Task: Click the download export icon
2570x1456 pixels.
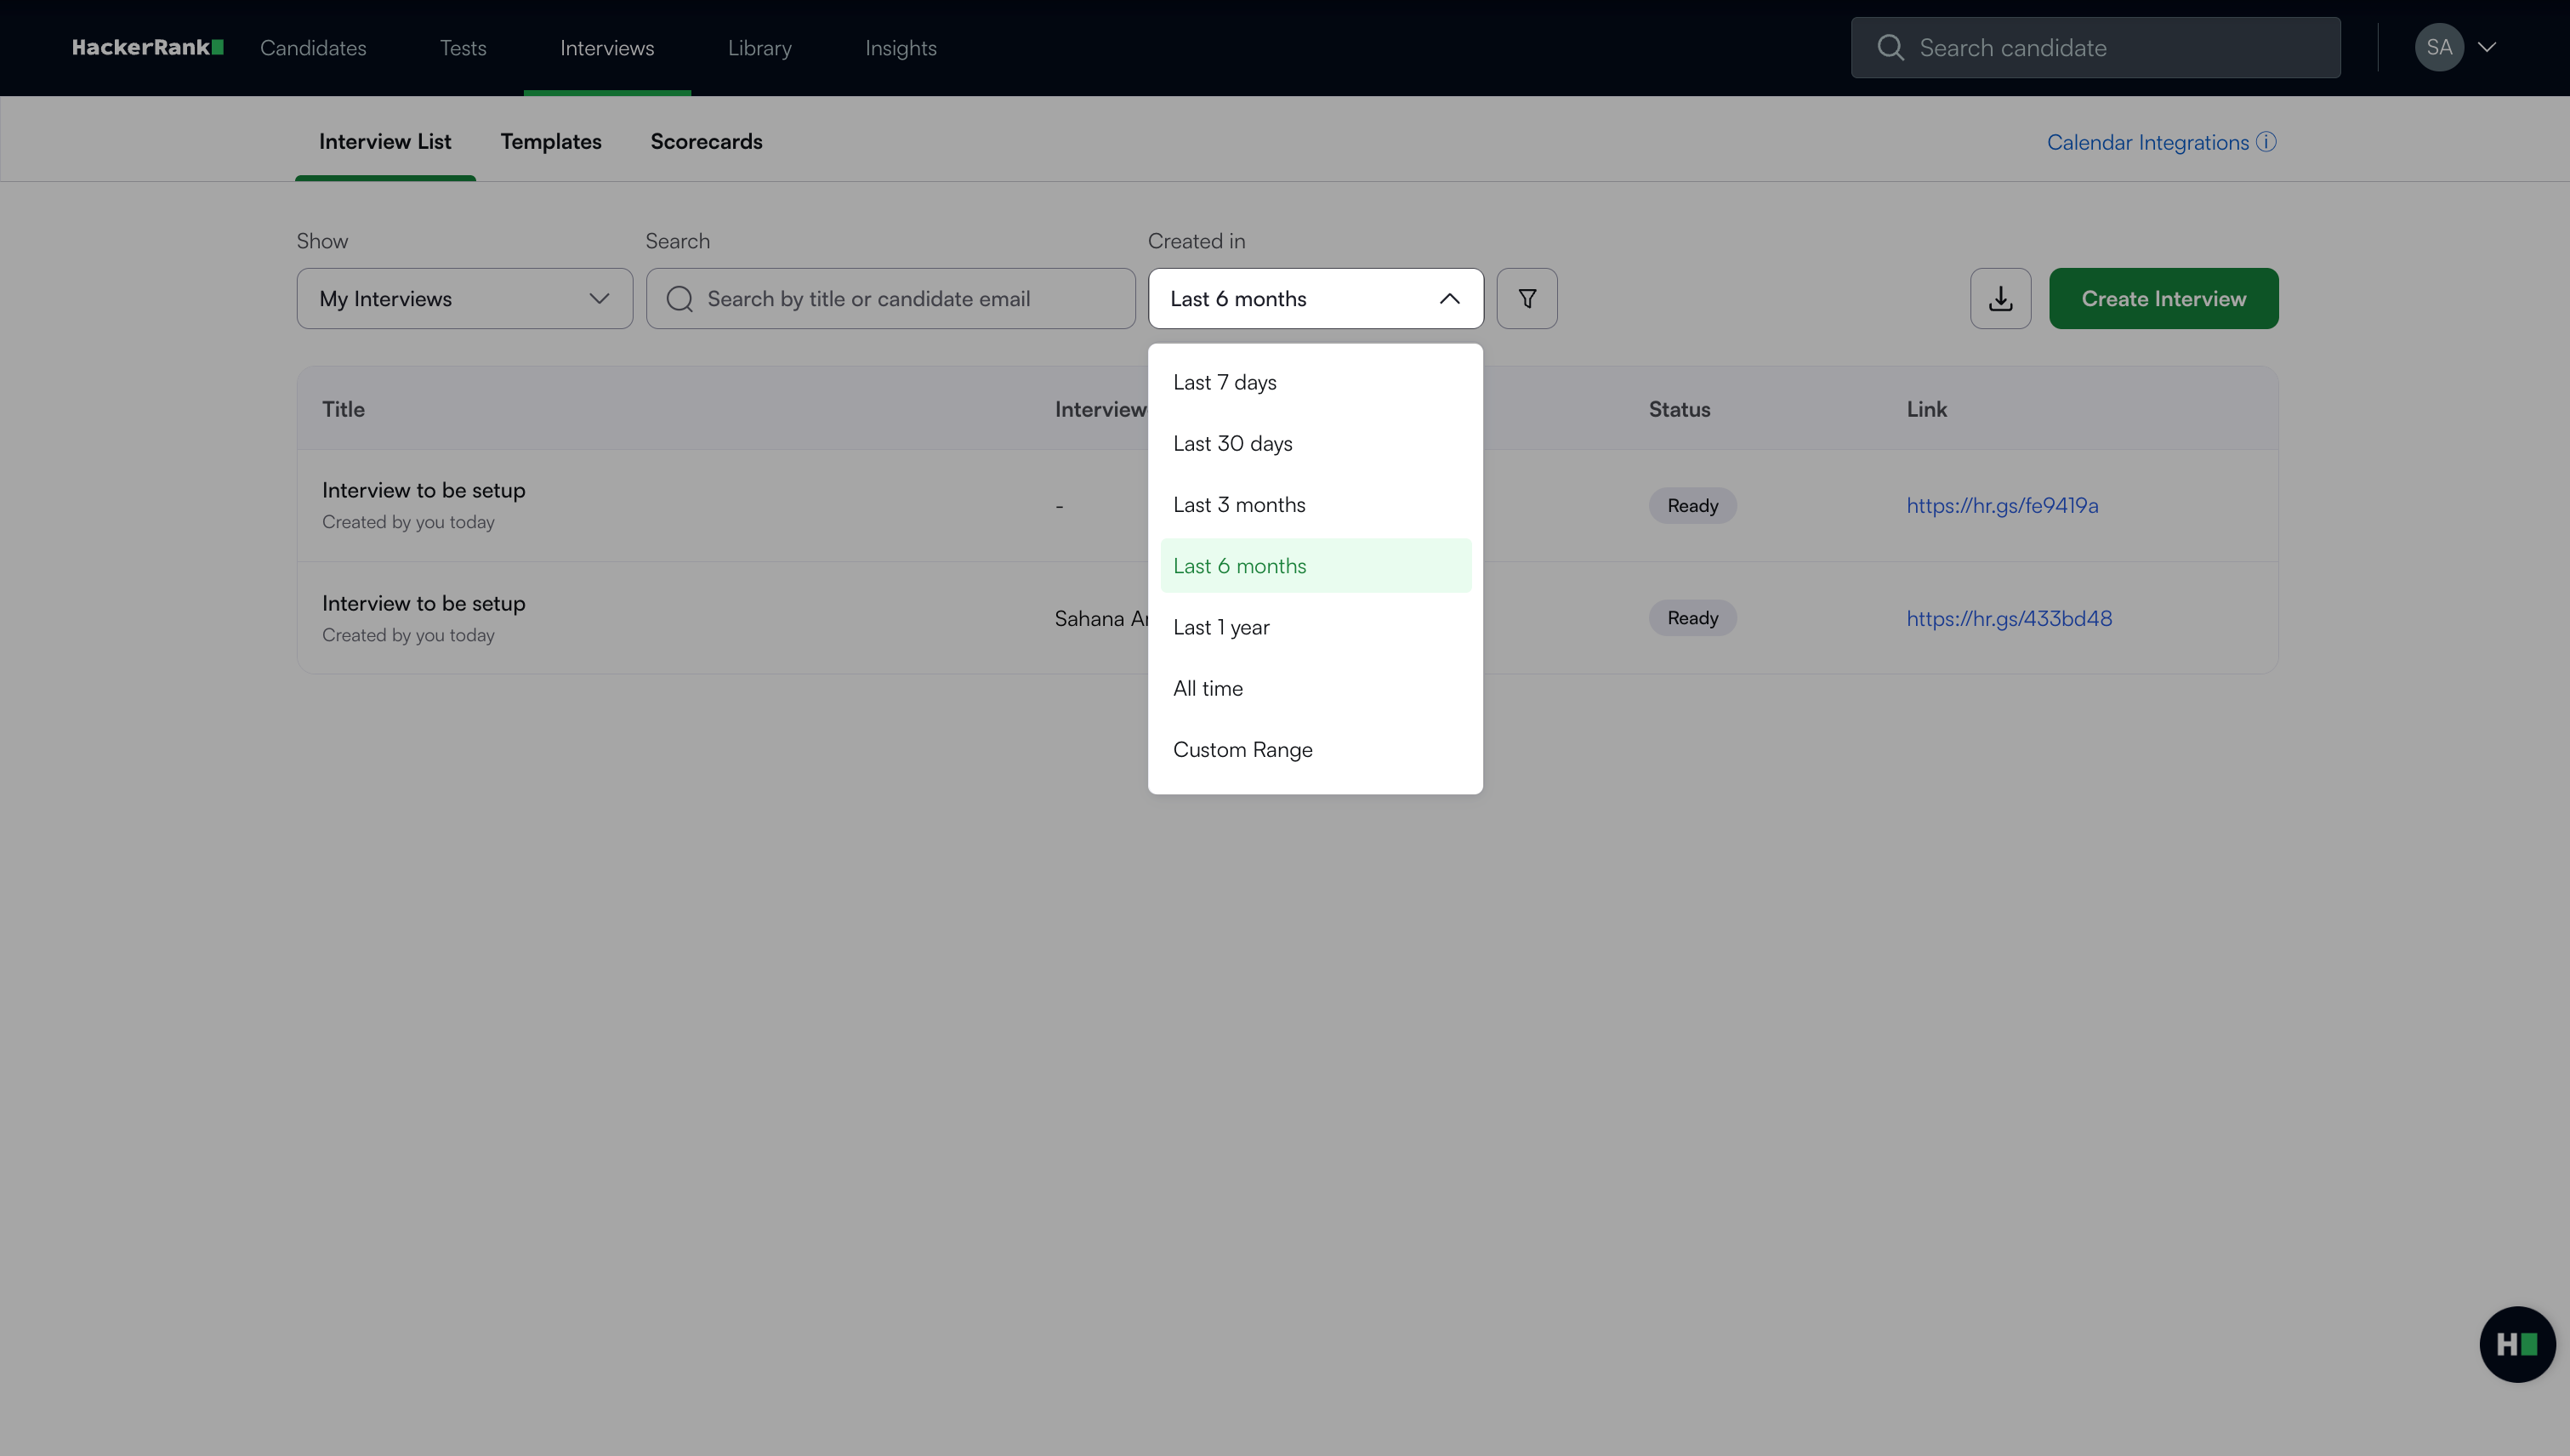Action: click(x=2000, y=298)
